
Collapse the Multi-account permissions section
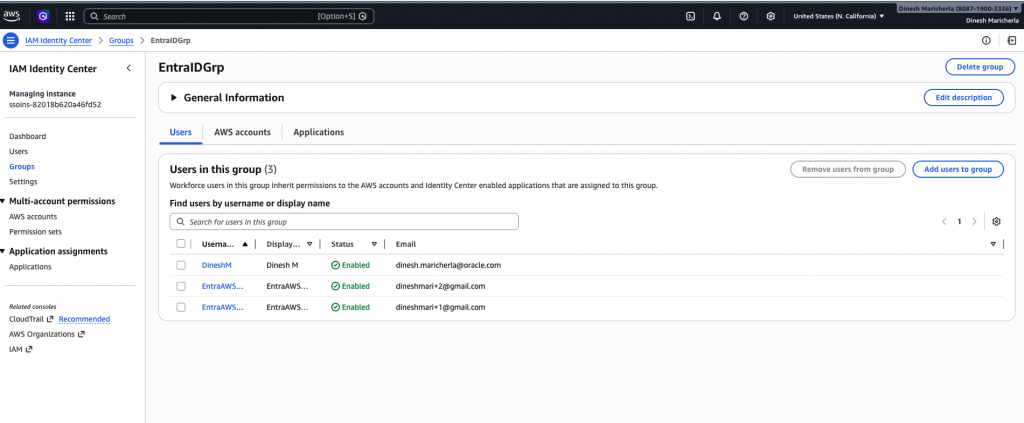click(x=4, y=201)
